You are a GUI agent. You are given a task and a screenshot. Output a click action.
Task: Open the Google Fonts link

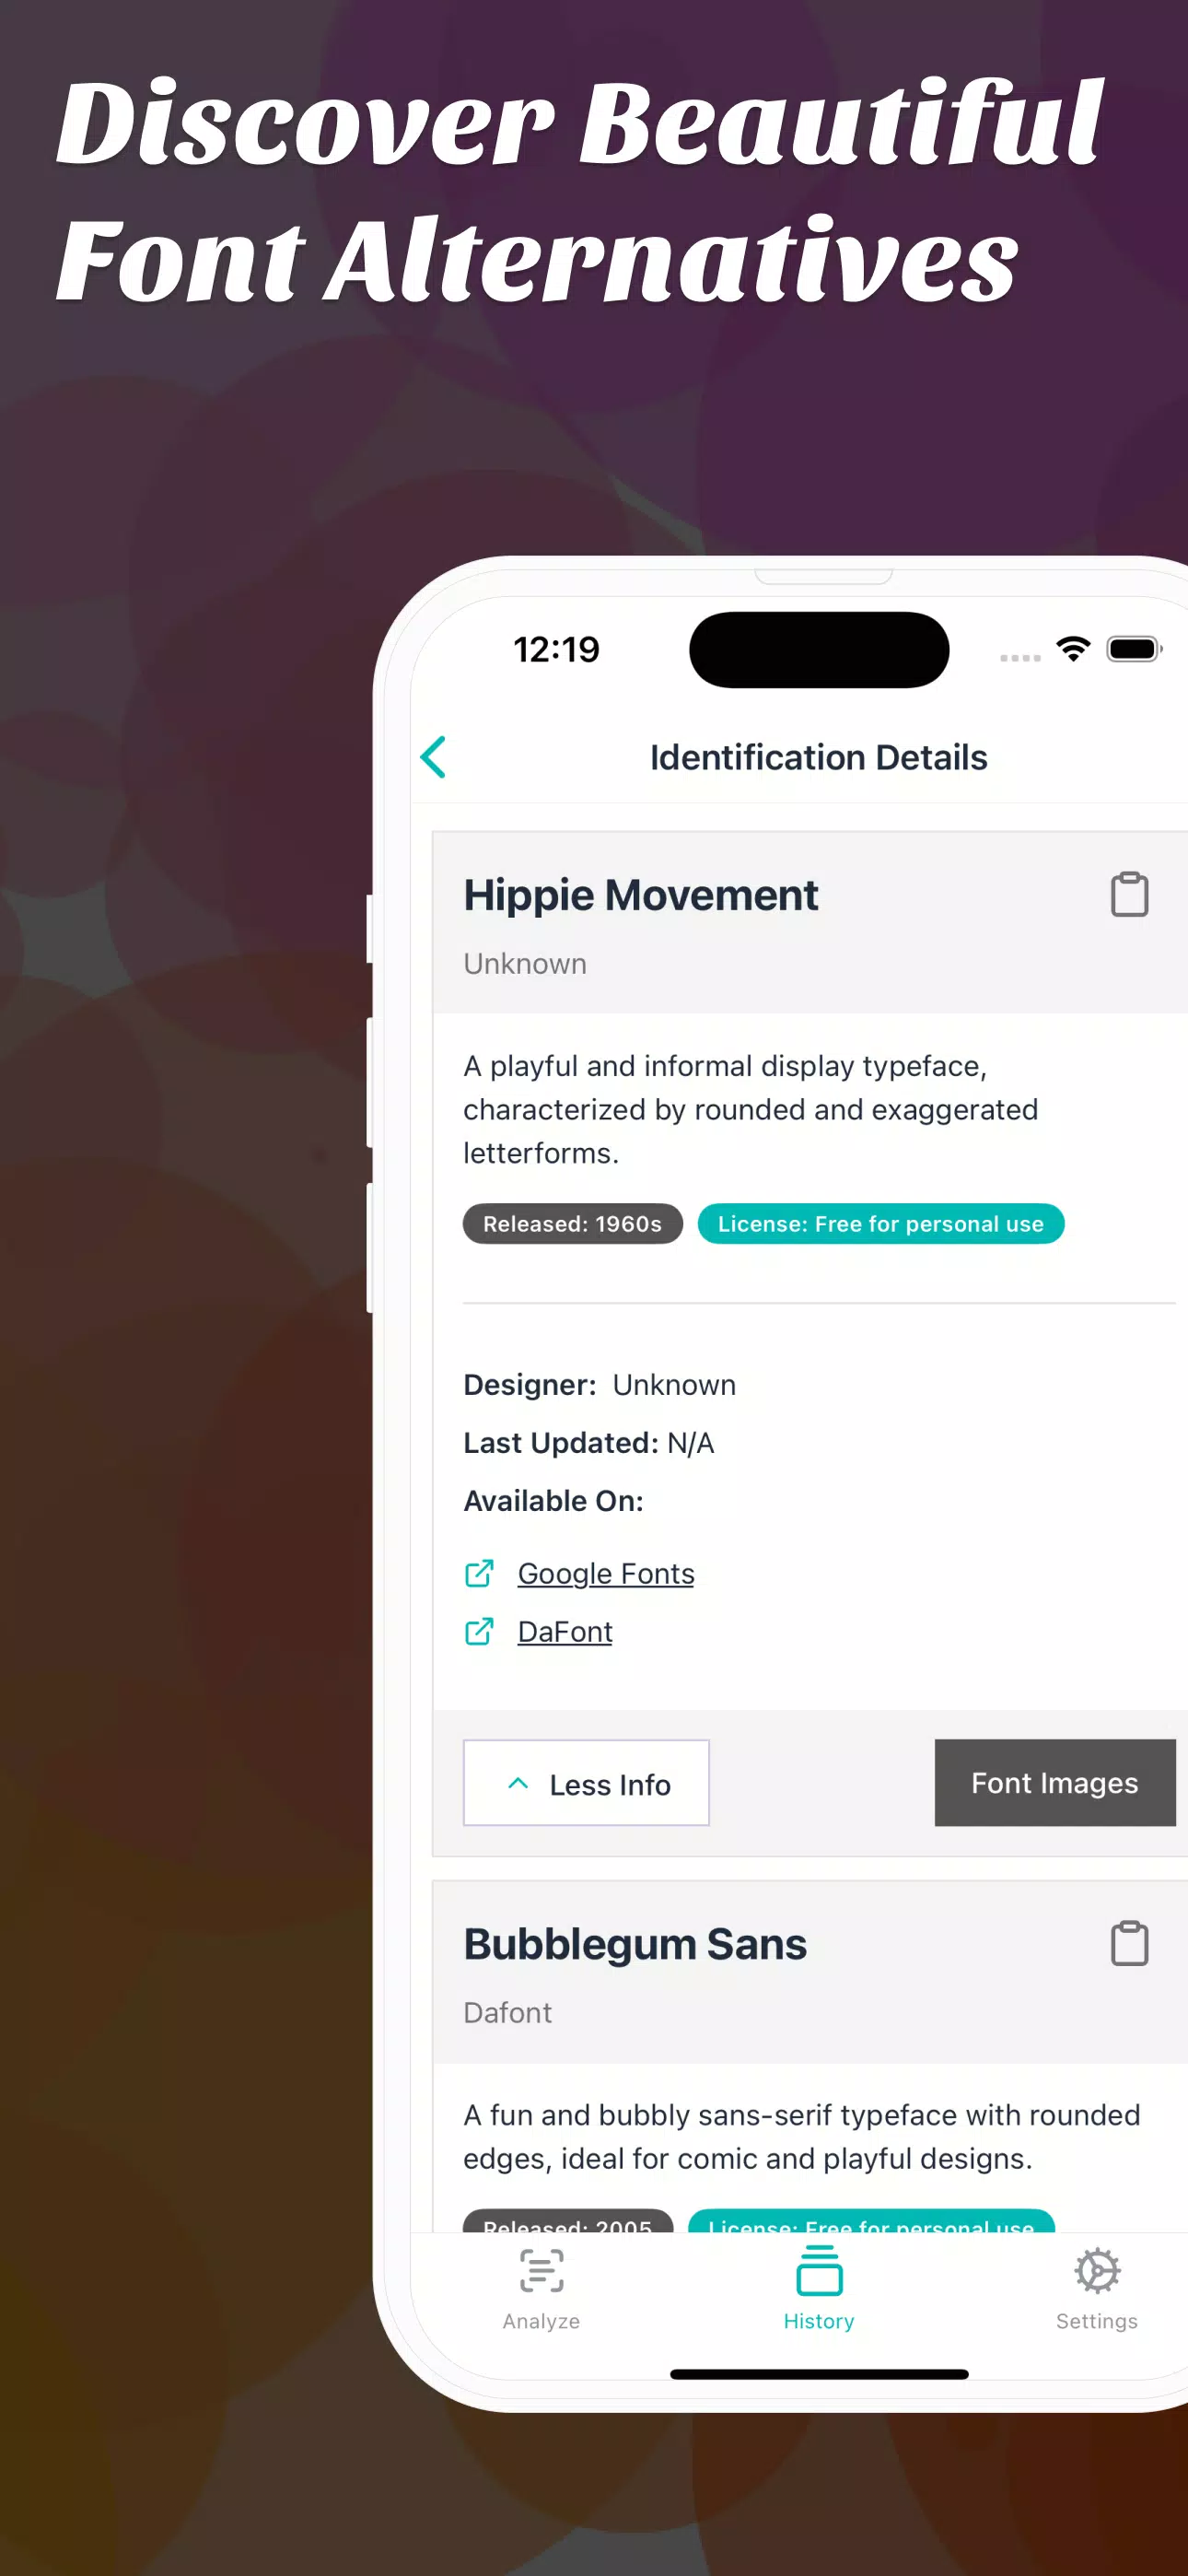point(605,1573)
